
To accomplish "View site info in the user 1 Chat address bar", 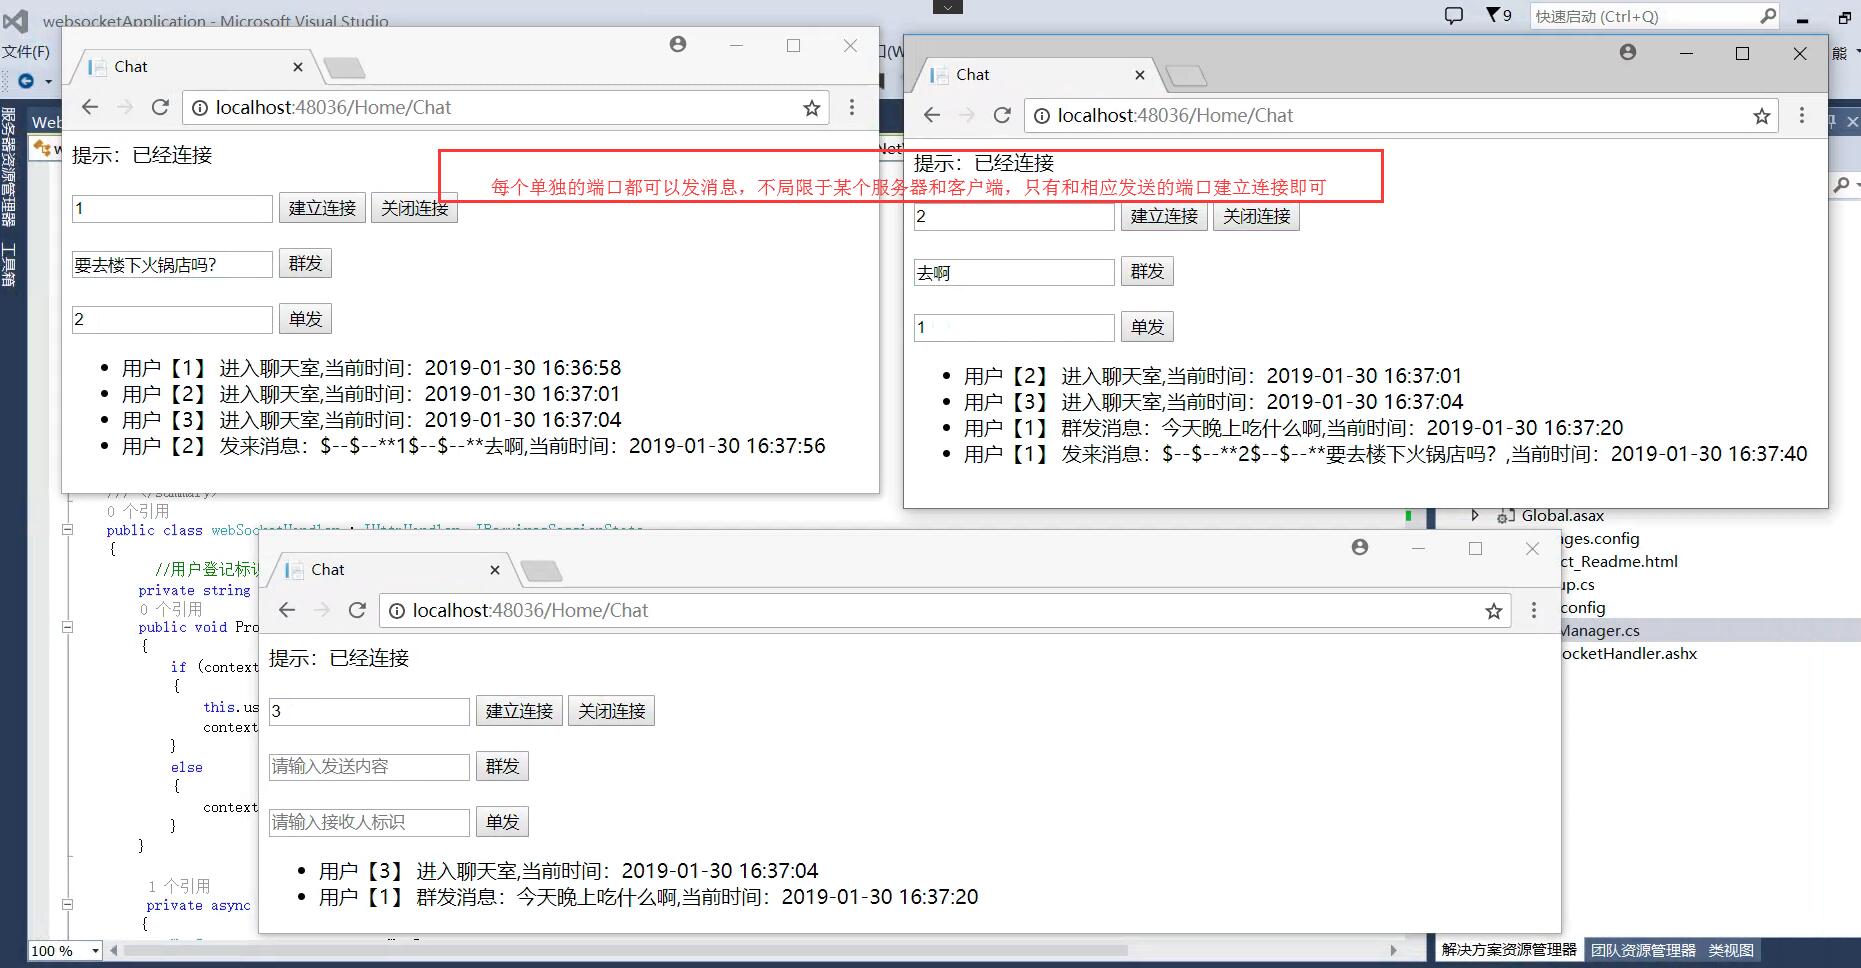I will [199, 108].
